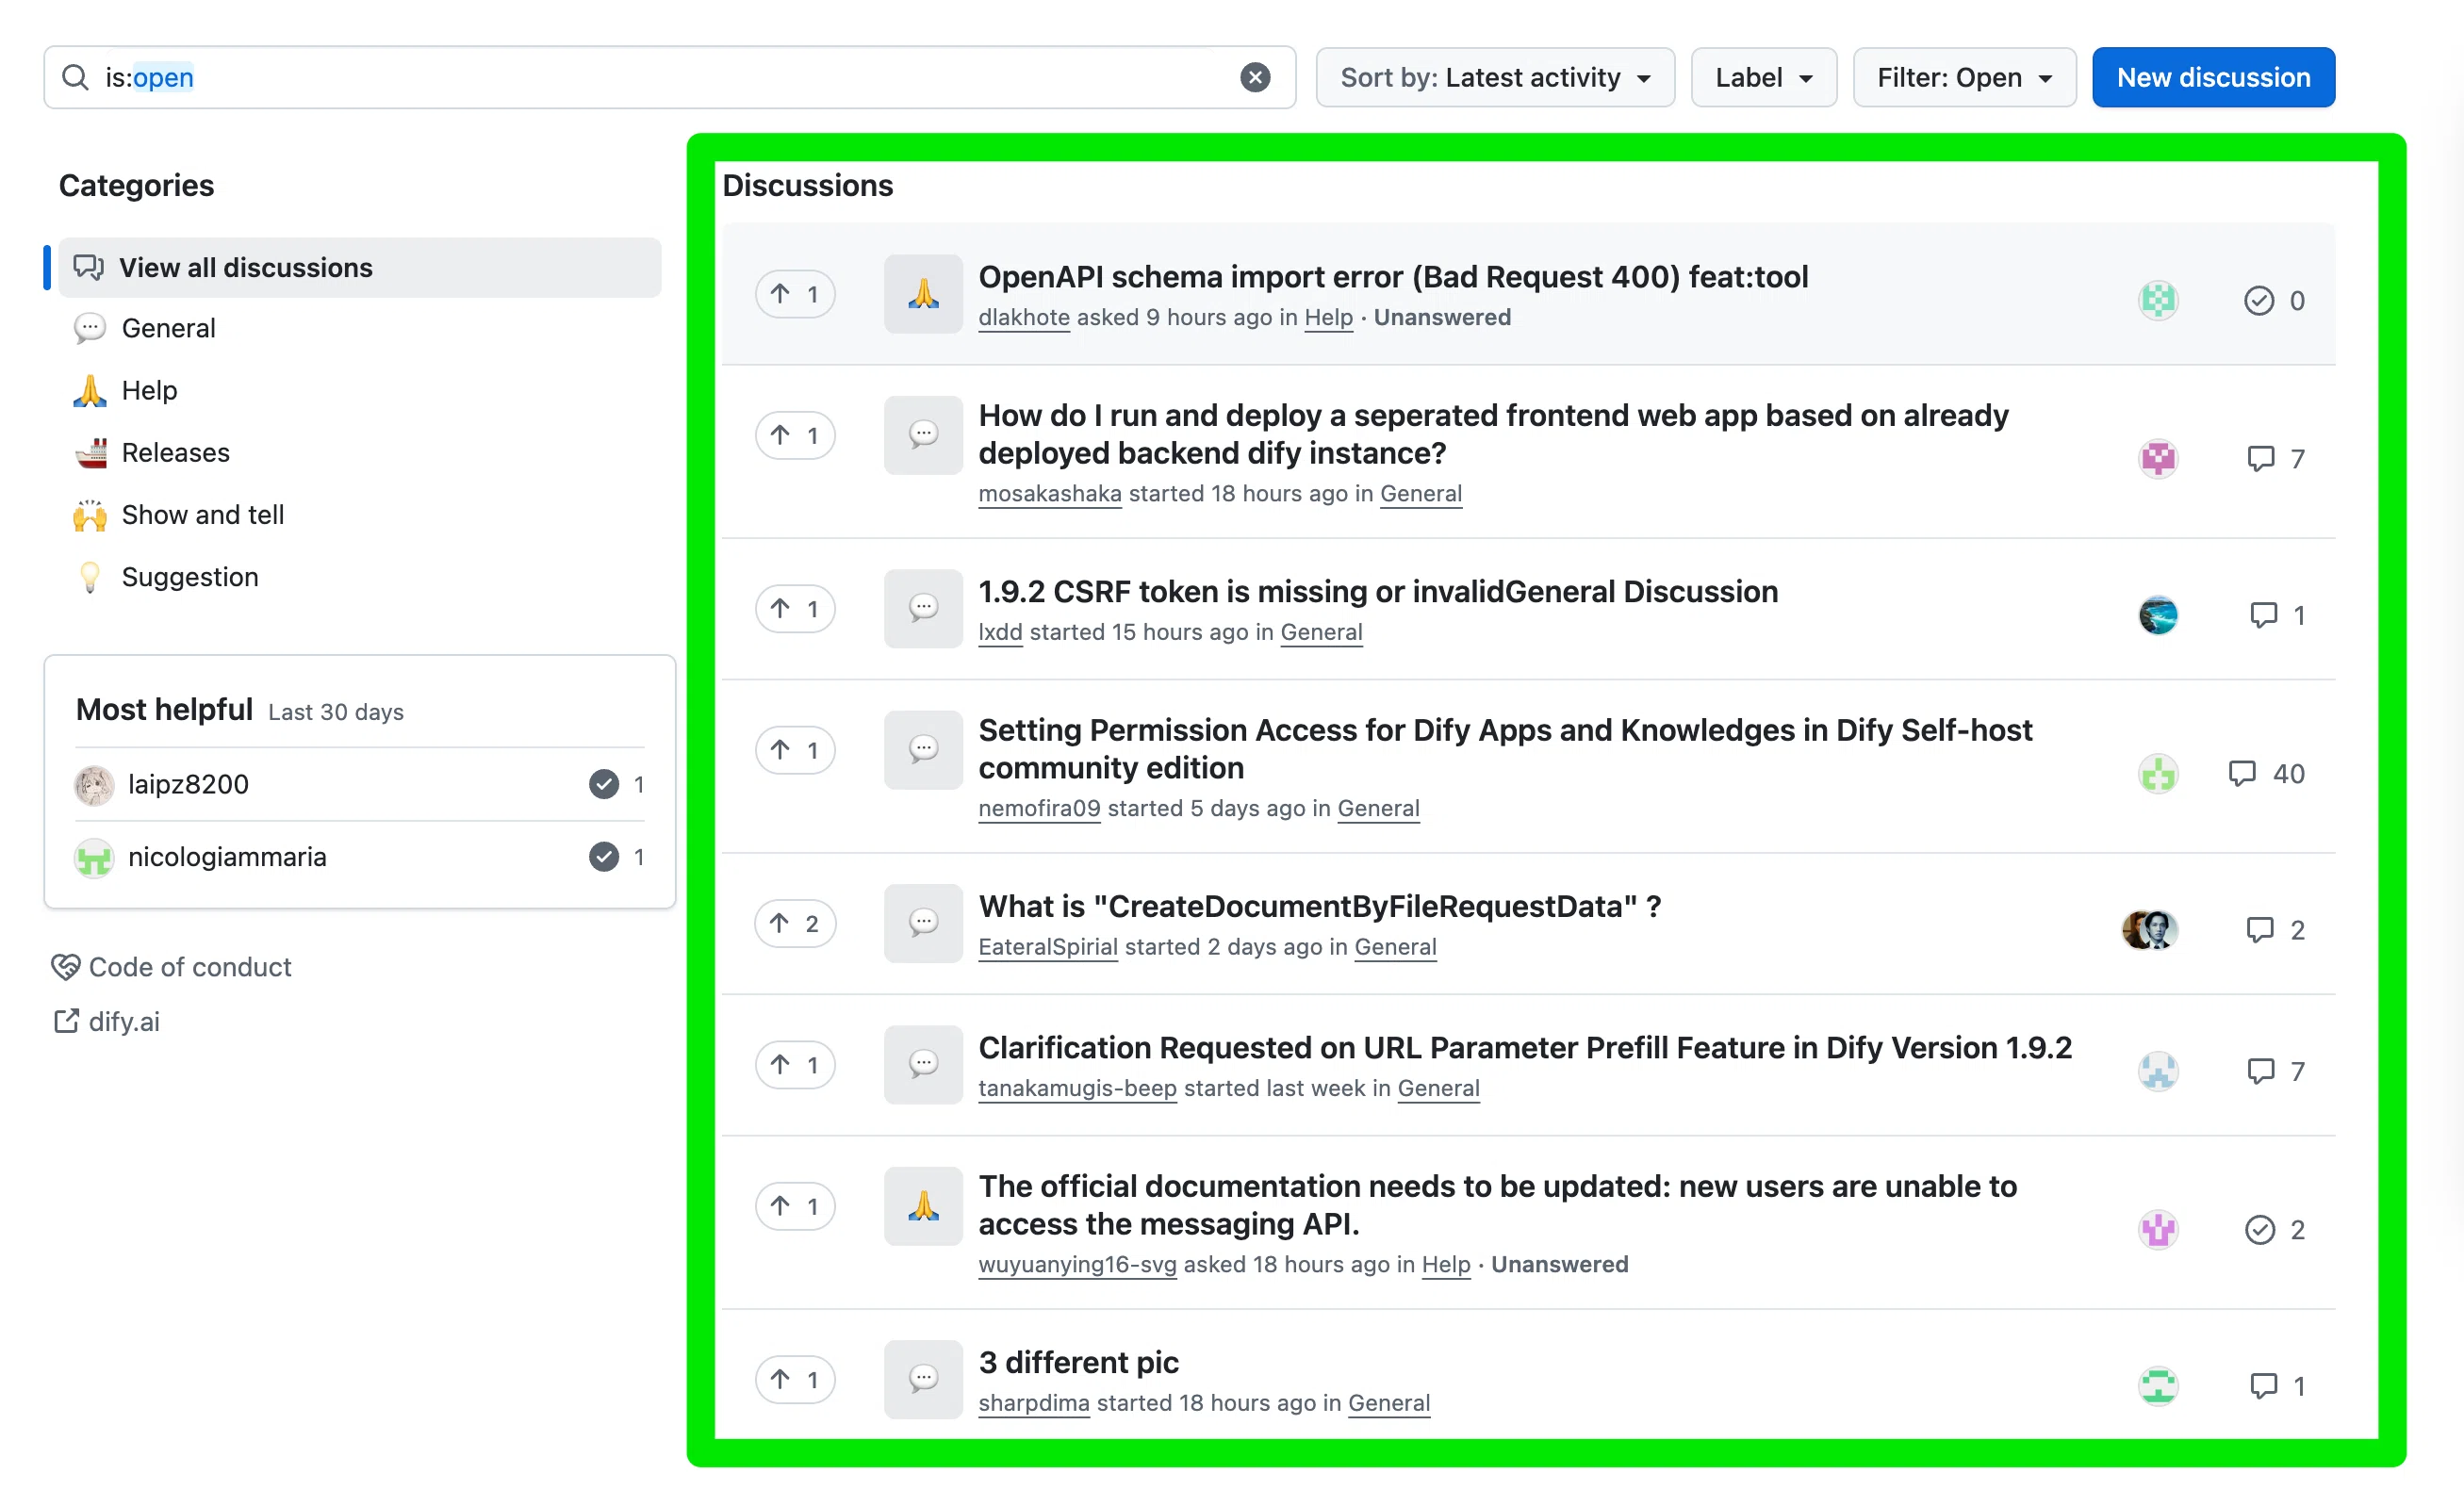Viewport: 2464px width, 1506px height.
Task: Click the General speech bubble category icon
Action: click(90, 328)
